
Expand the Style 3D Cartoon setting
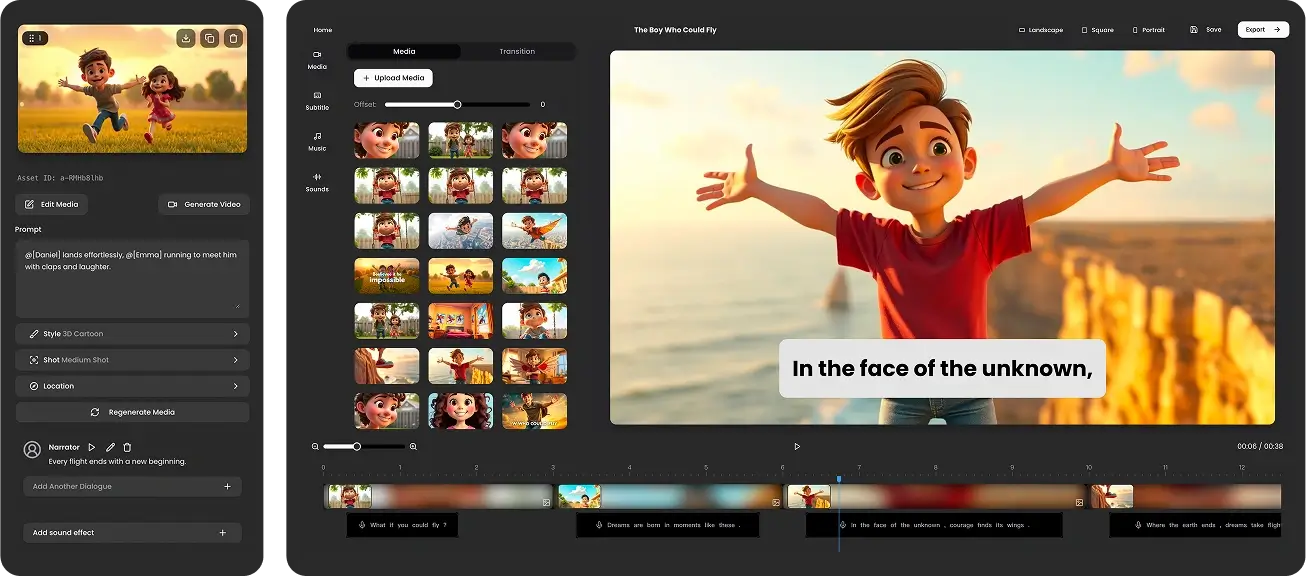[131, 333]
